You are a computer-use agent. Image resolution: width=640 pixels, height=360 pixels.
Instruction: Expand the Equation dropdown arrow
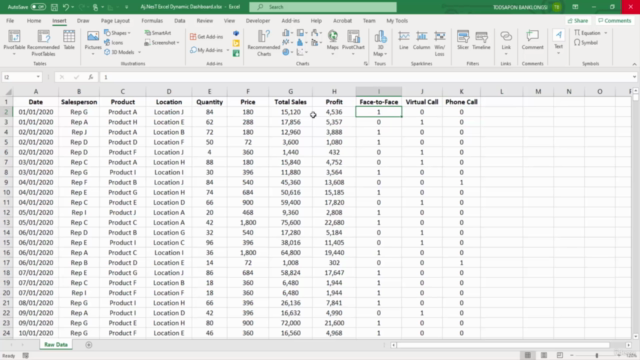click(606, 33)
